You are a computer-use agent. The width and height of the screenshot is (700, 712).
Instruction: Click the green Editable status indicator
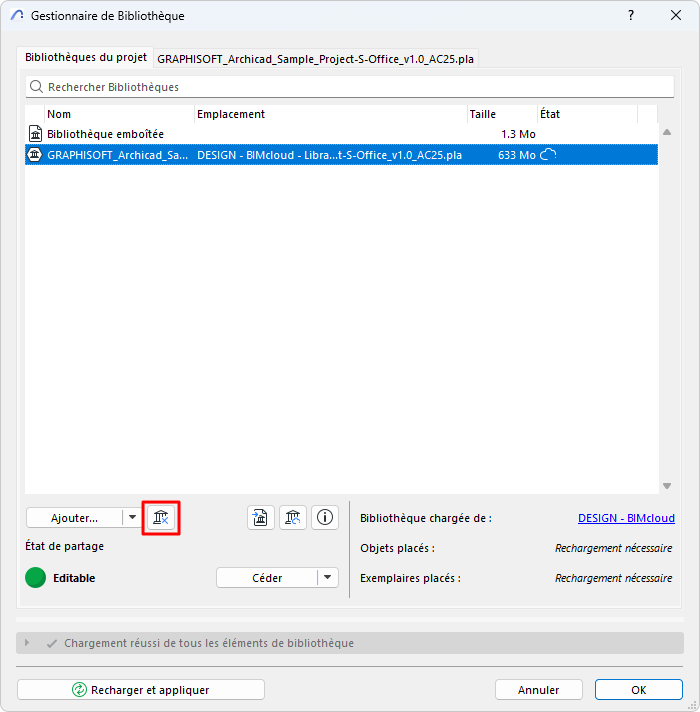35,578
